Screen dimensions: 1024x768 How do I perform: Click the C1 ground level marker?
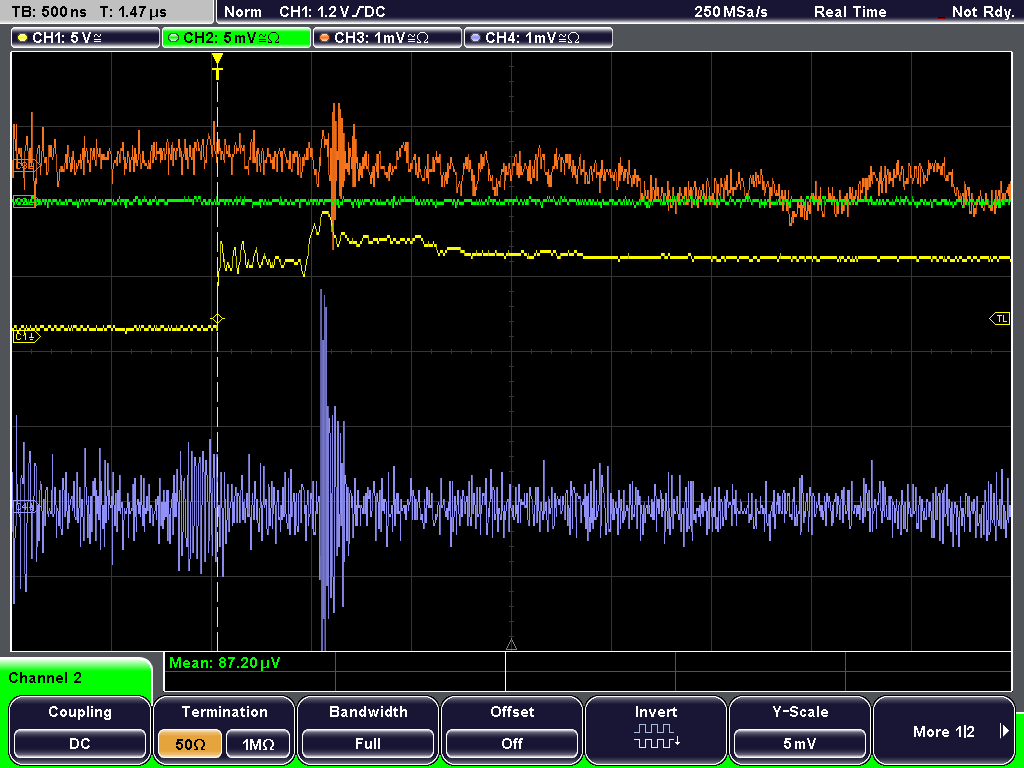[26, 336]
